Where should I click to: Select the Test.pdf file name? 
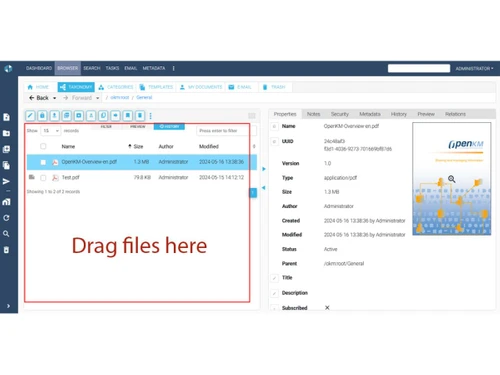pyautogui.click(x=71, y=178)
